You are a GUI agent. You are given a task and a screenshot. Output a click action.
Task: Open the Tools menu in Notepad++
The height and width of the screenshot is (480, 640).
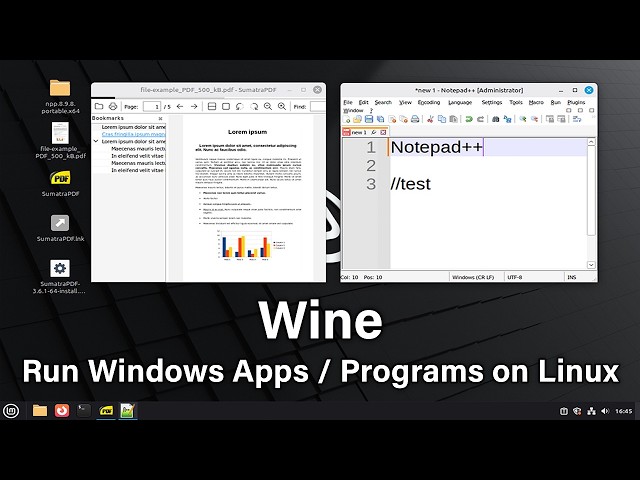pos(516,102)
